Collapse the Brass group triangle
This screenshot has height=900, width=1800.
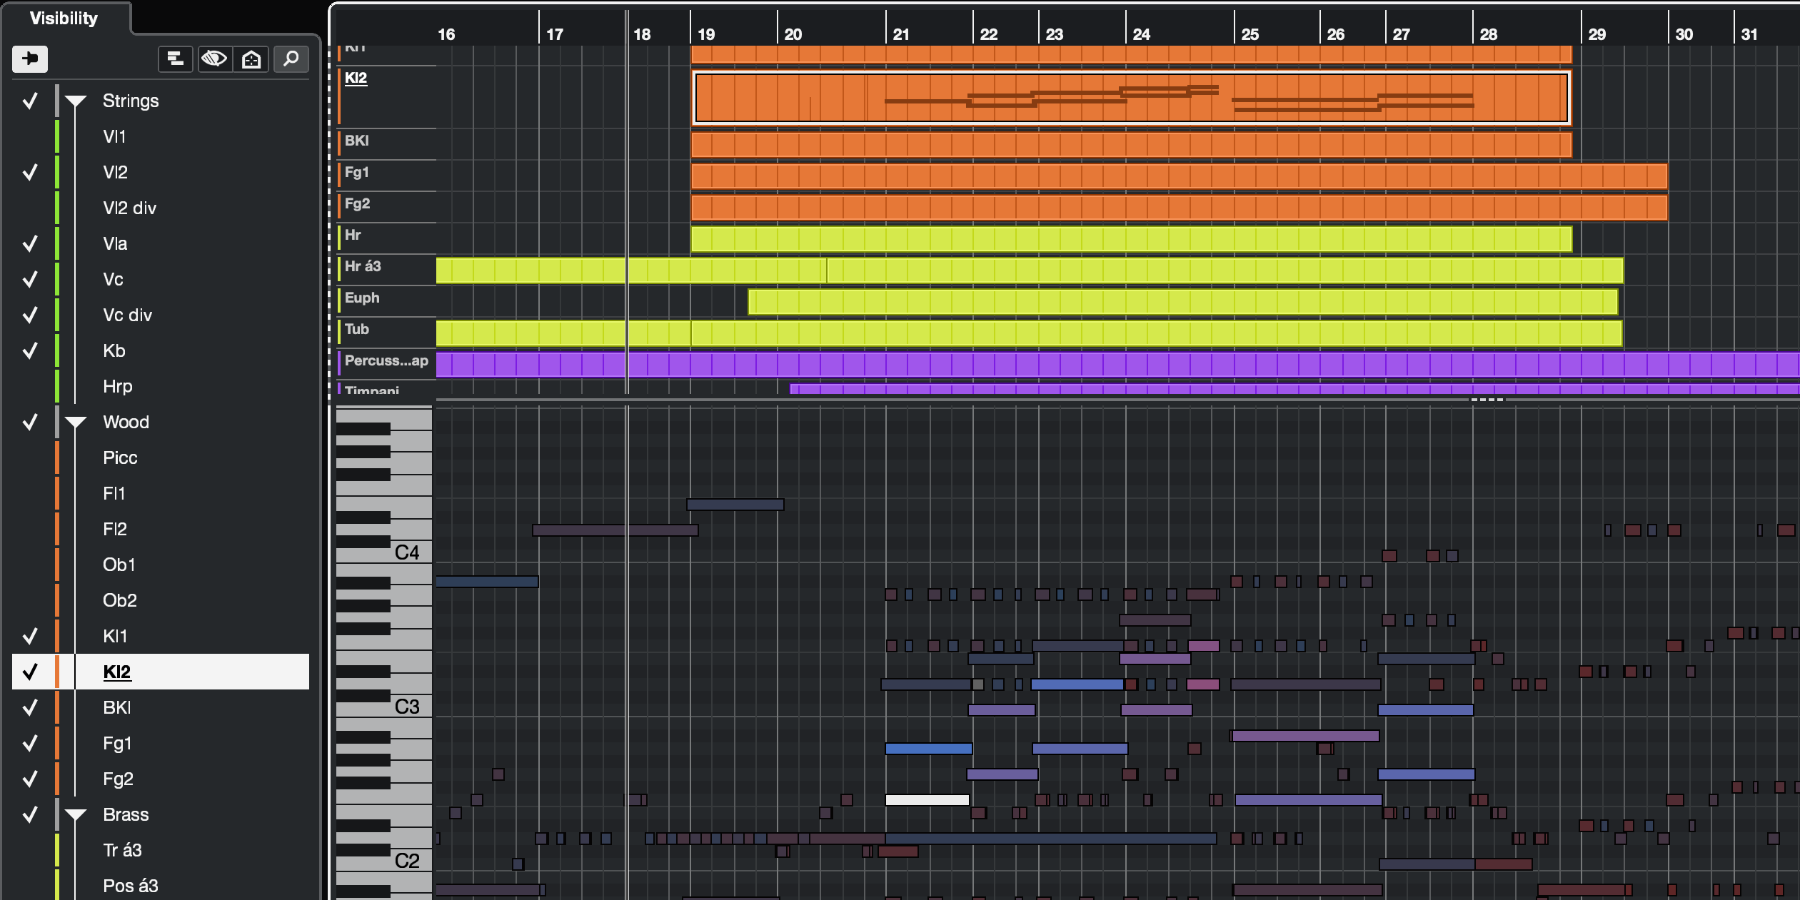[x=75, y=814]
